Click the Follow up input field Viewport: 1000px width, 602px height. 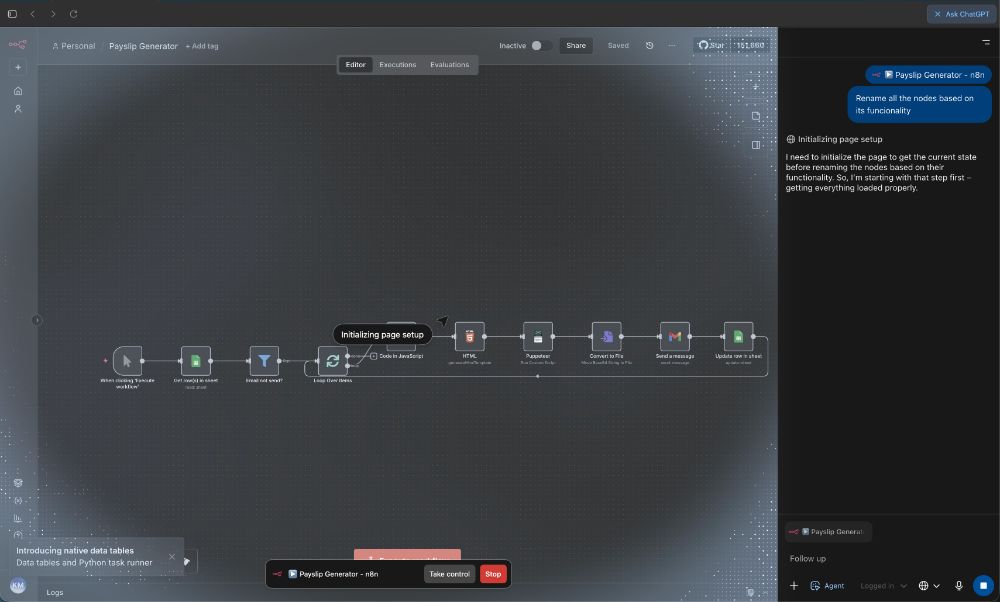888,558
